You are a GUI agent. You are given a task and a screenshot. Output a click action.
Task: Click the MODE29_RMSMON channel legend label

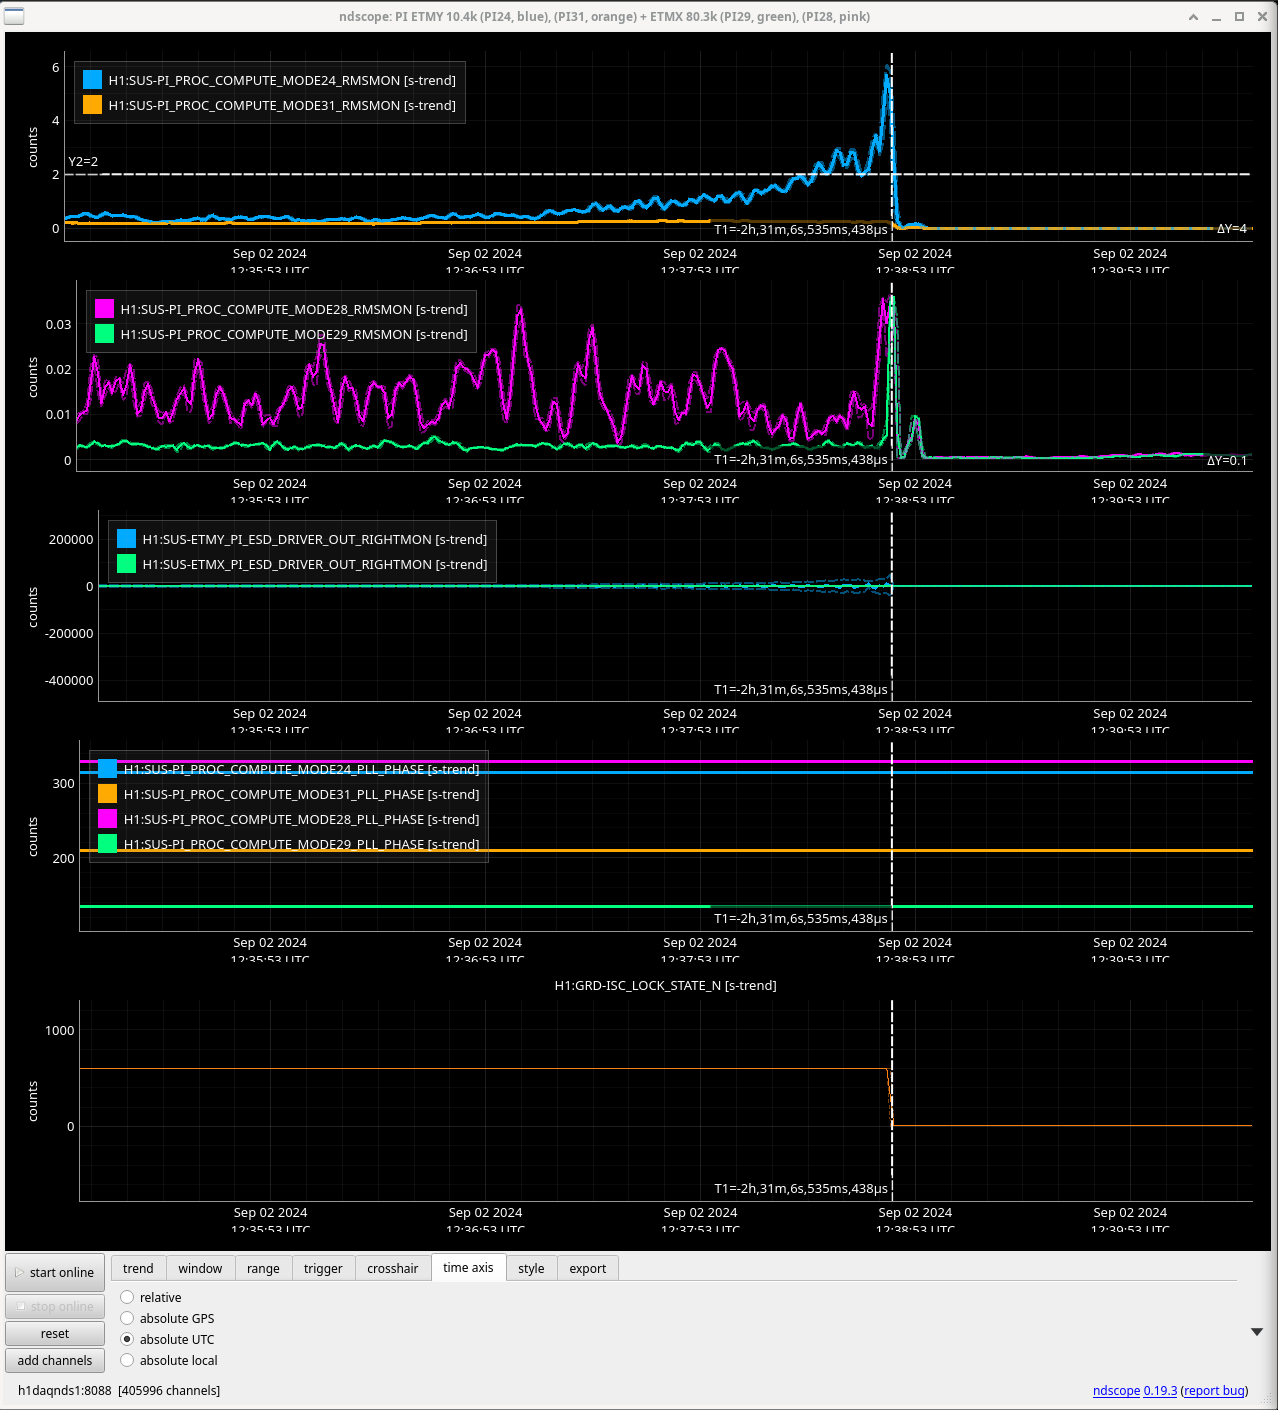pos(294,334)
